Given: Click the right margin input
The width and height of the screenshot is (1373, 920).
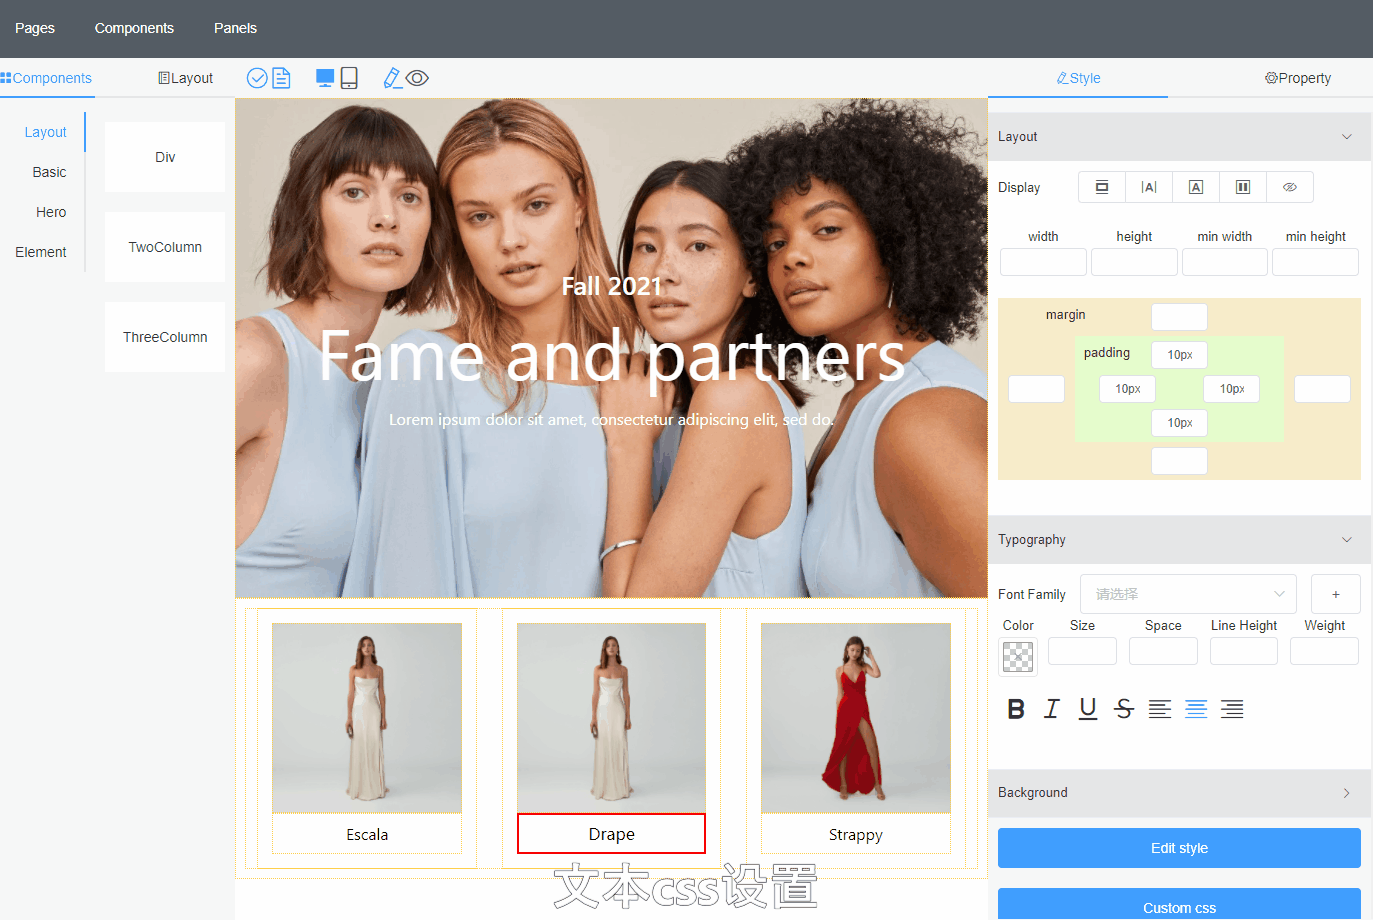Looking at the screenshot, I should coord(1322,389).
